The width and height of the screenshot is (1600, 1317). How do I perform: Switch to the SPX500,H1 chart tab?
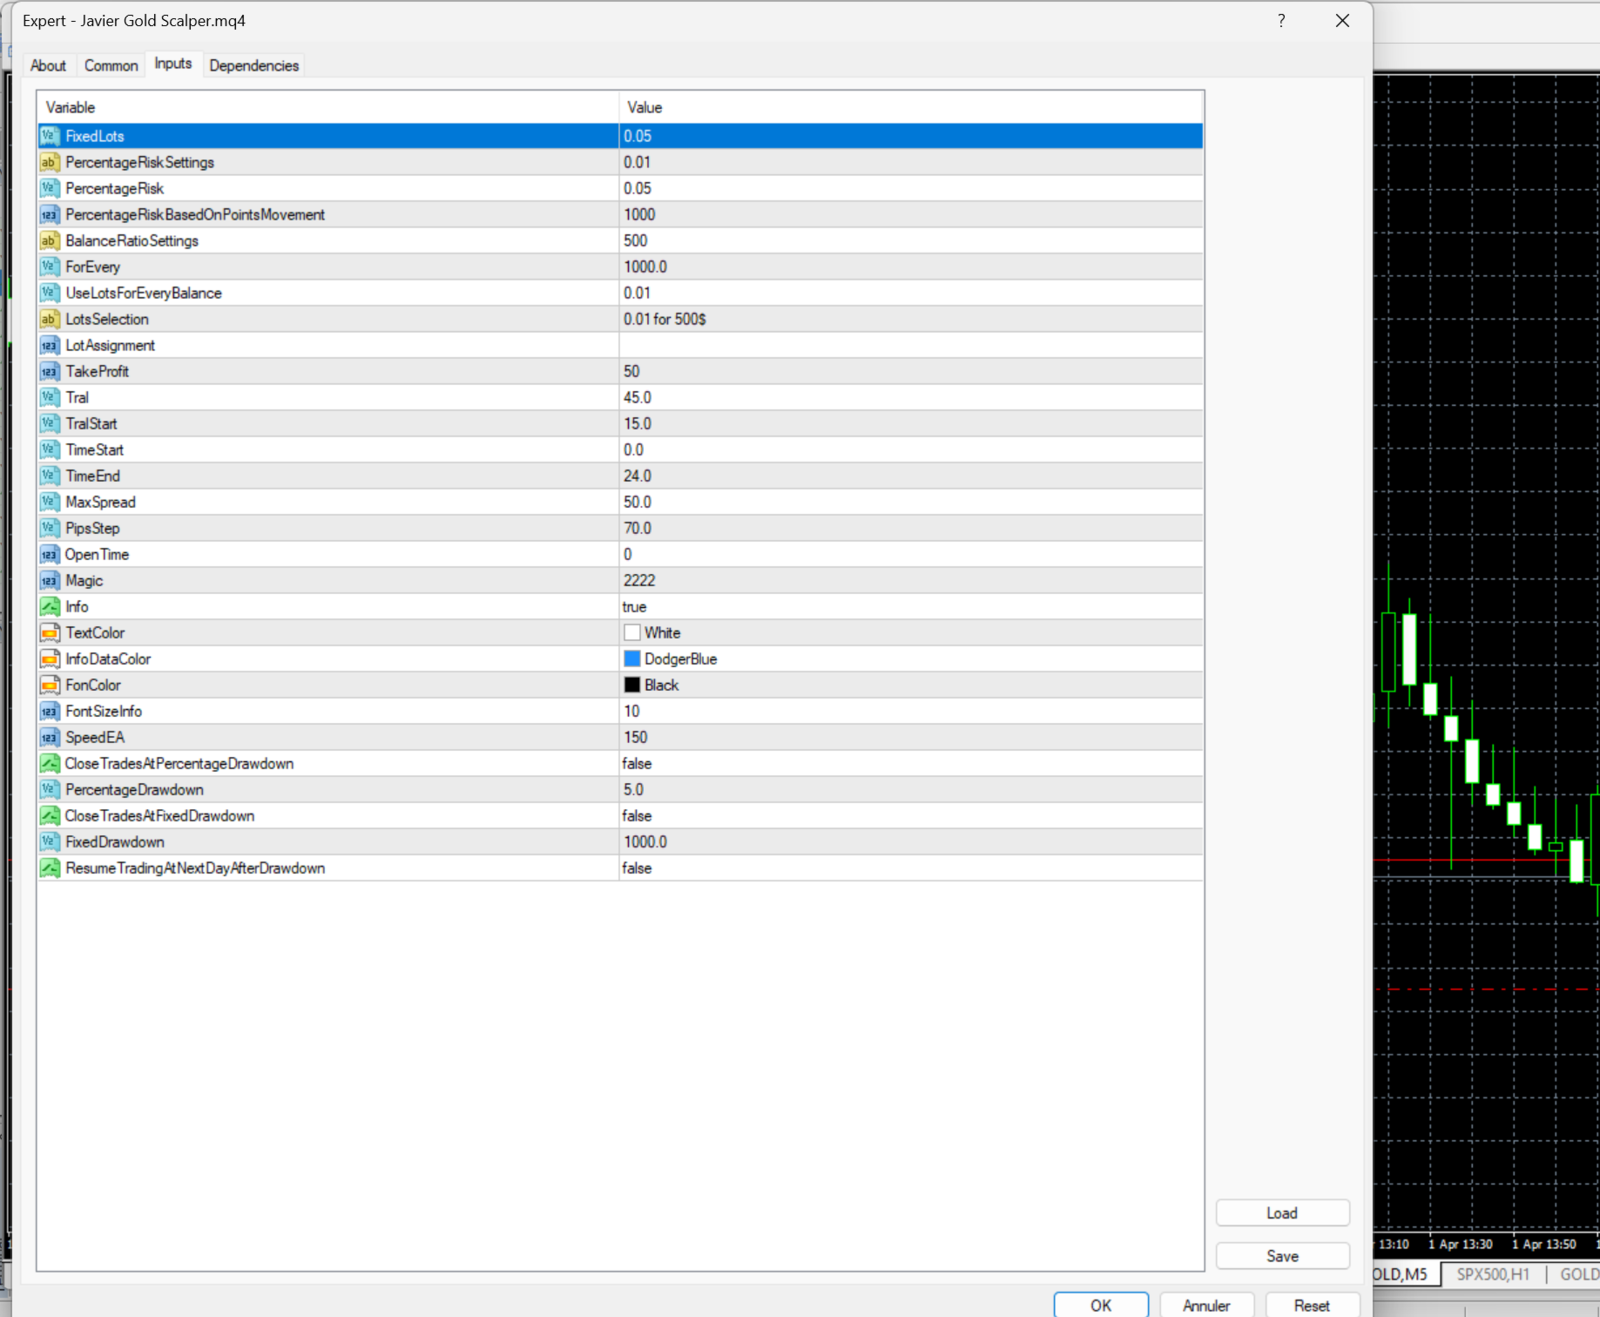[x=1493, y=1274]
